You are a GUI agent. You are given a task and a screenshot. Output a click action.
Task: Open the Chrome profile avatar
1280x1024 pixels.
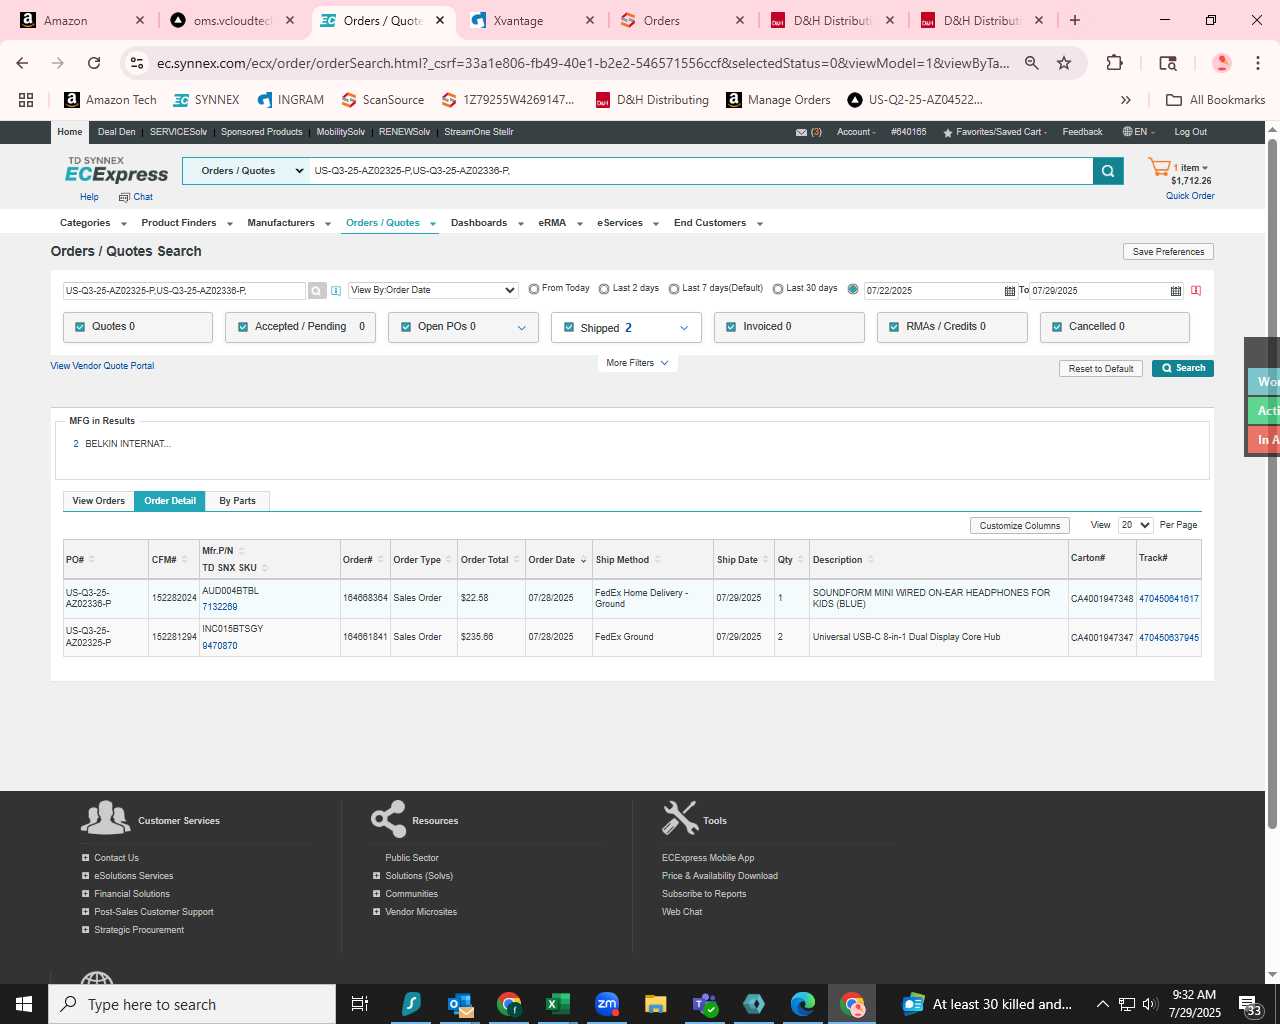pyautogui.click(x=1221, y=63)
